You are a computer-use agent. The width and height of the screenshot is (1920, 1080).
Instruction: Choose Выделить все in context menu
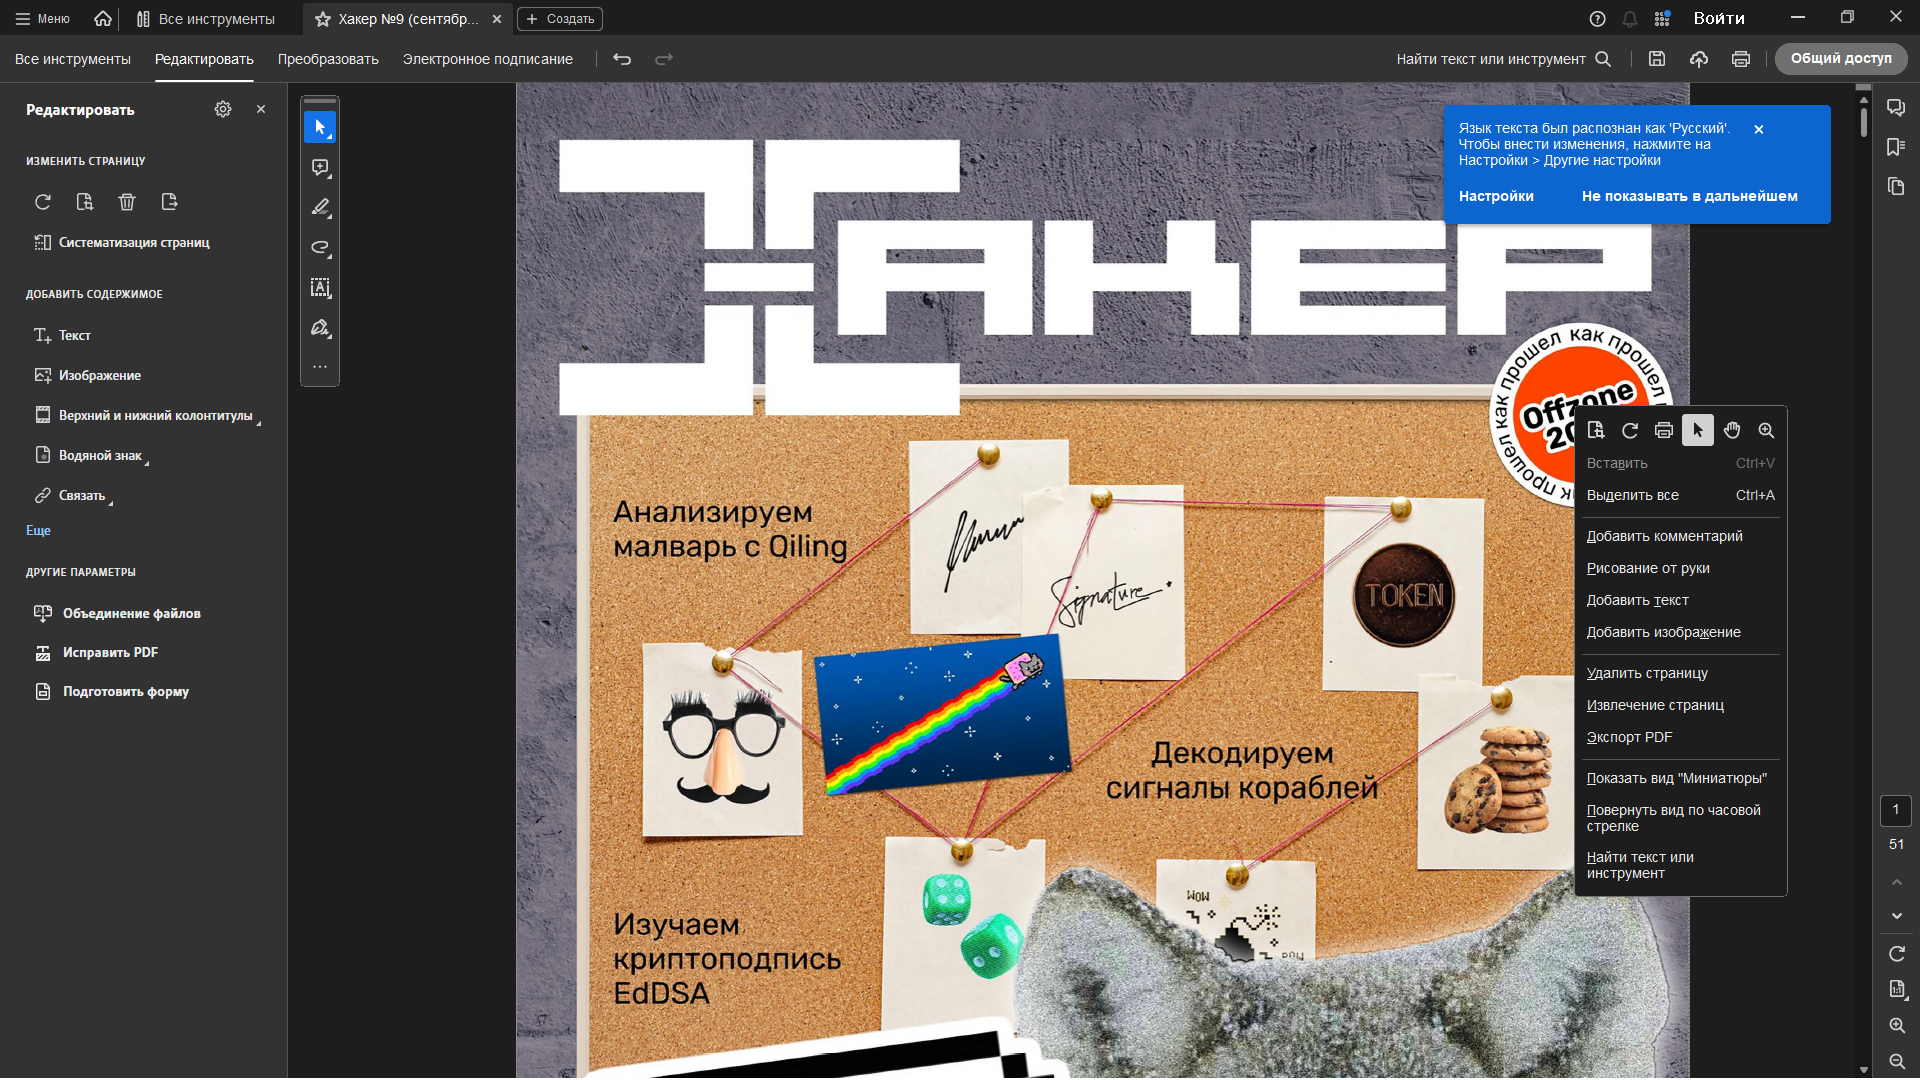pos(1680,495)
